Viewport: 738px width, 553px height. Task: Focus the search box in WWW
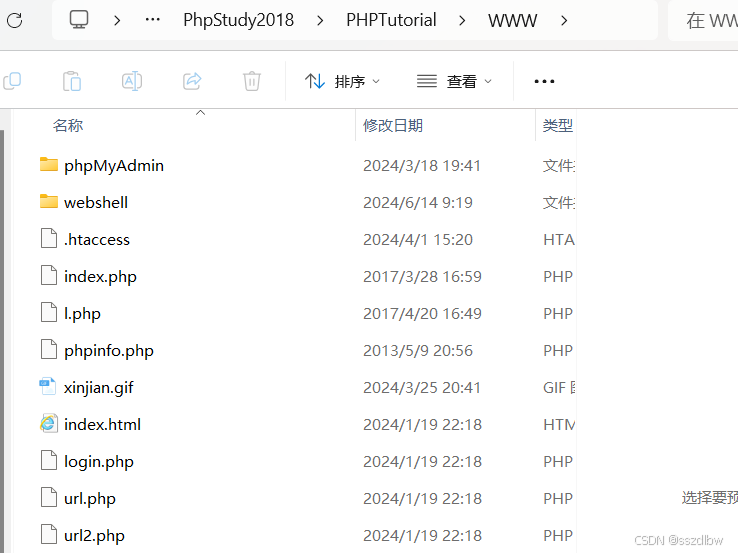point(703,21)
